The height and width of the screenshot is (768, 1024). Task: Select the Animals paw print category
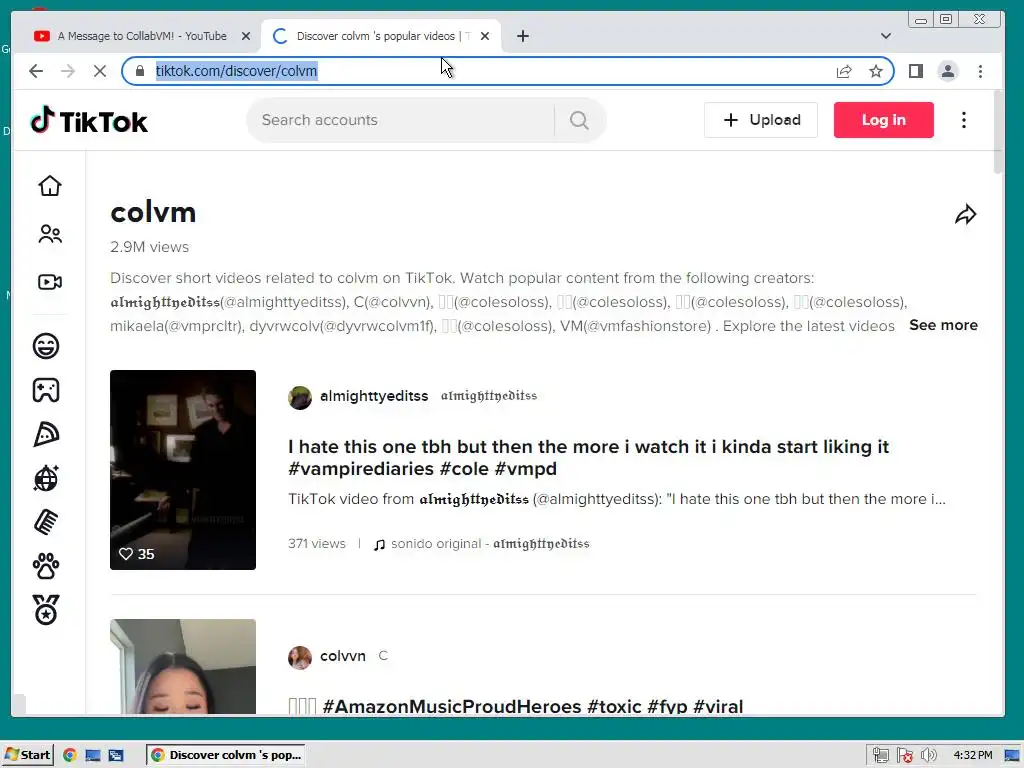46,566
